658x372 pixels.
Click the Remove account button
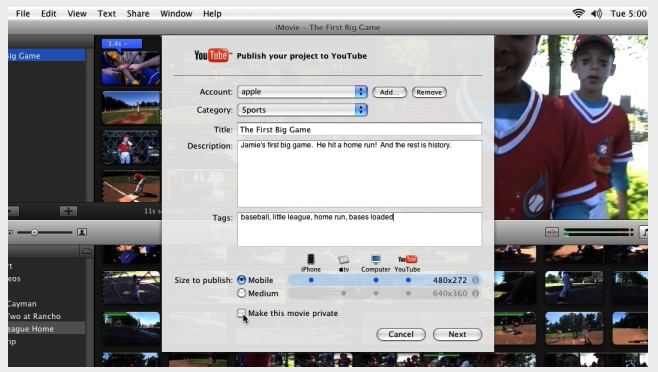click(x=429, y=92)
